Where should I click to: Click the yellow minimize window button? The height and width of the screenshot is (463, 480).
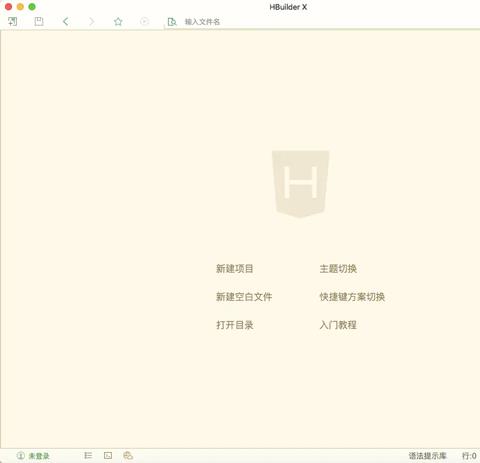[20, 7]
